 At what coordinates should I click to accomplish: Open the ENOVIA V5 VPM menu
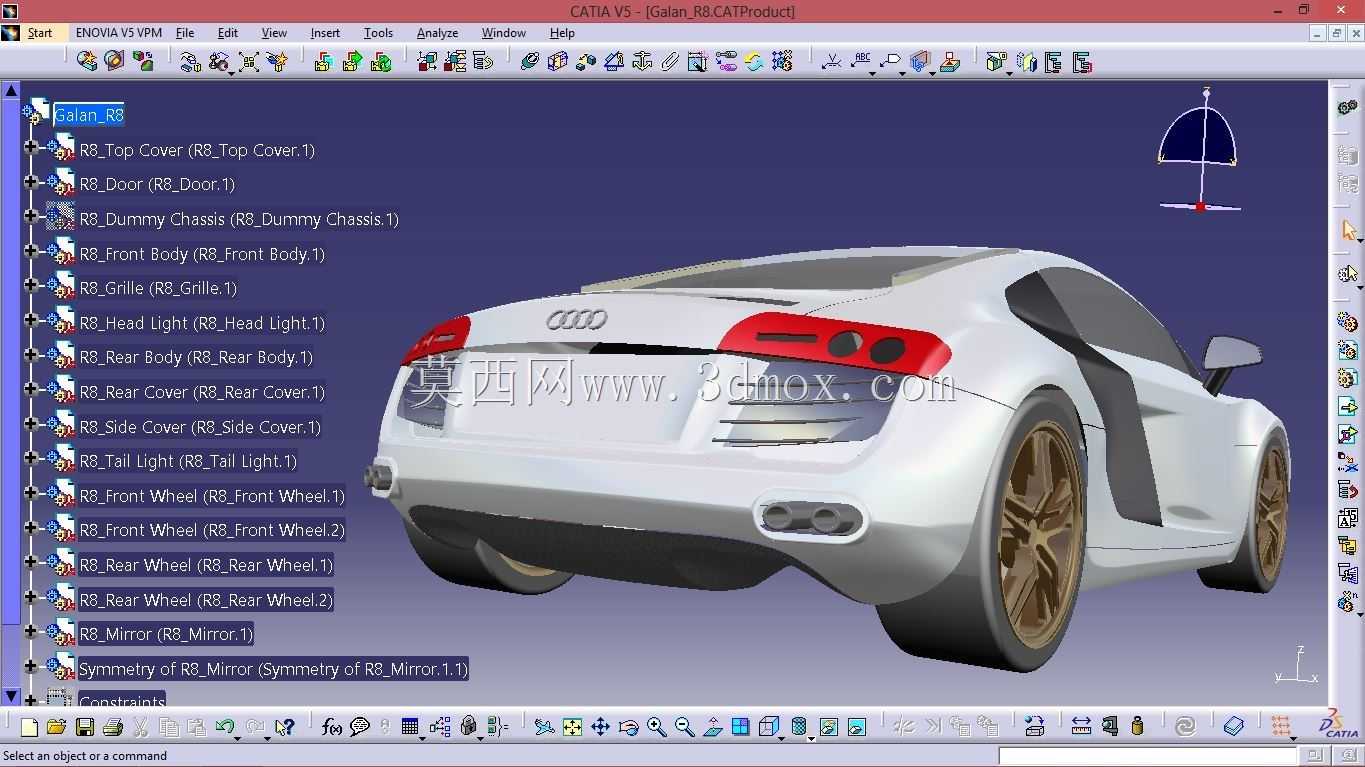pyautogui.click(x=119, y=33)
